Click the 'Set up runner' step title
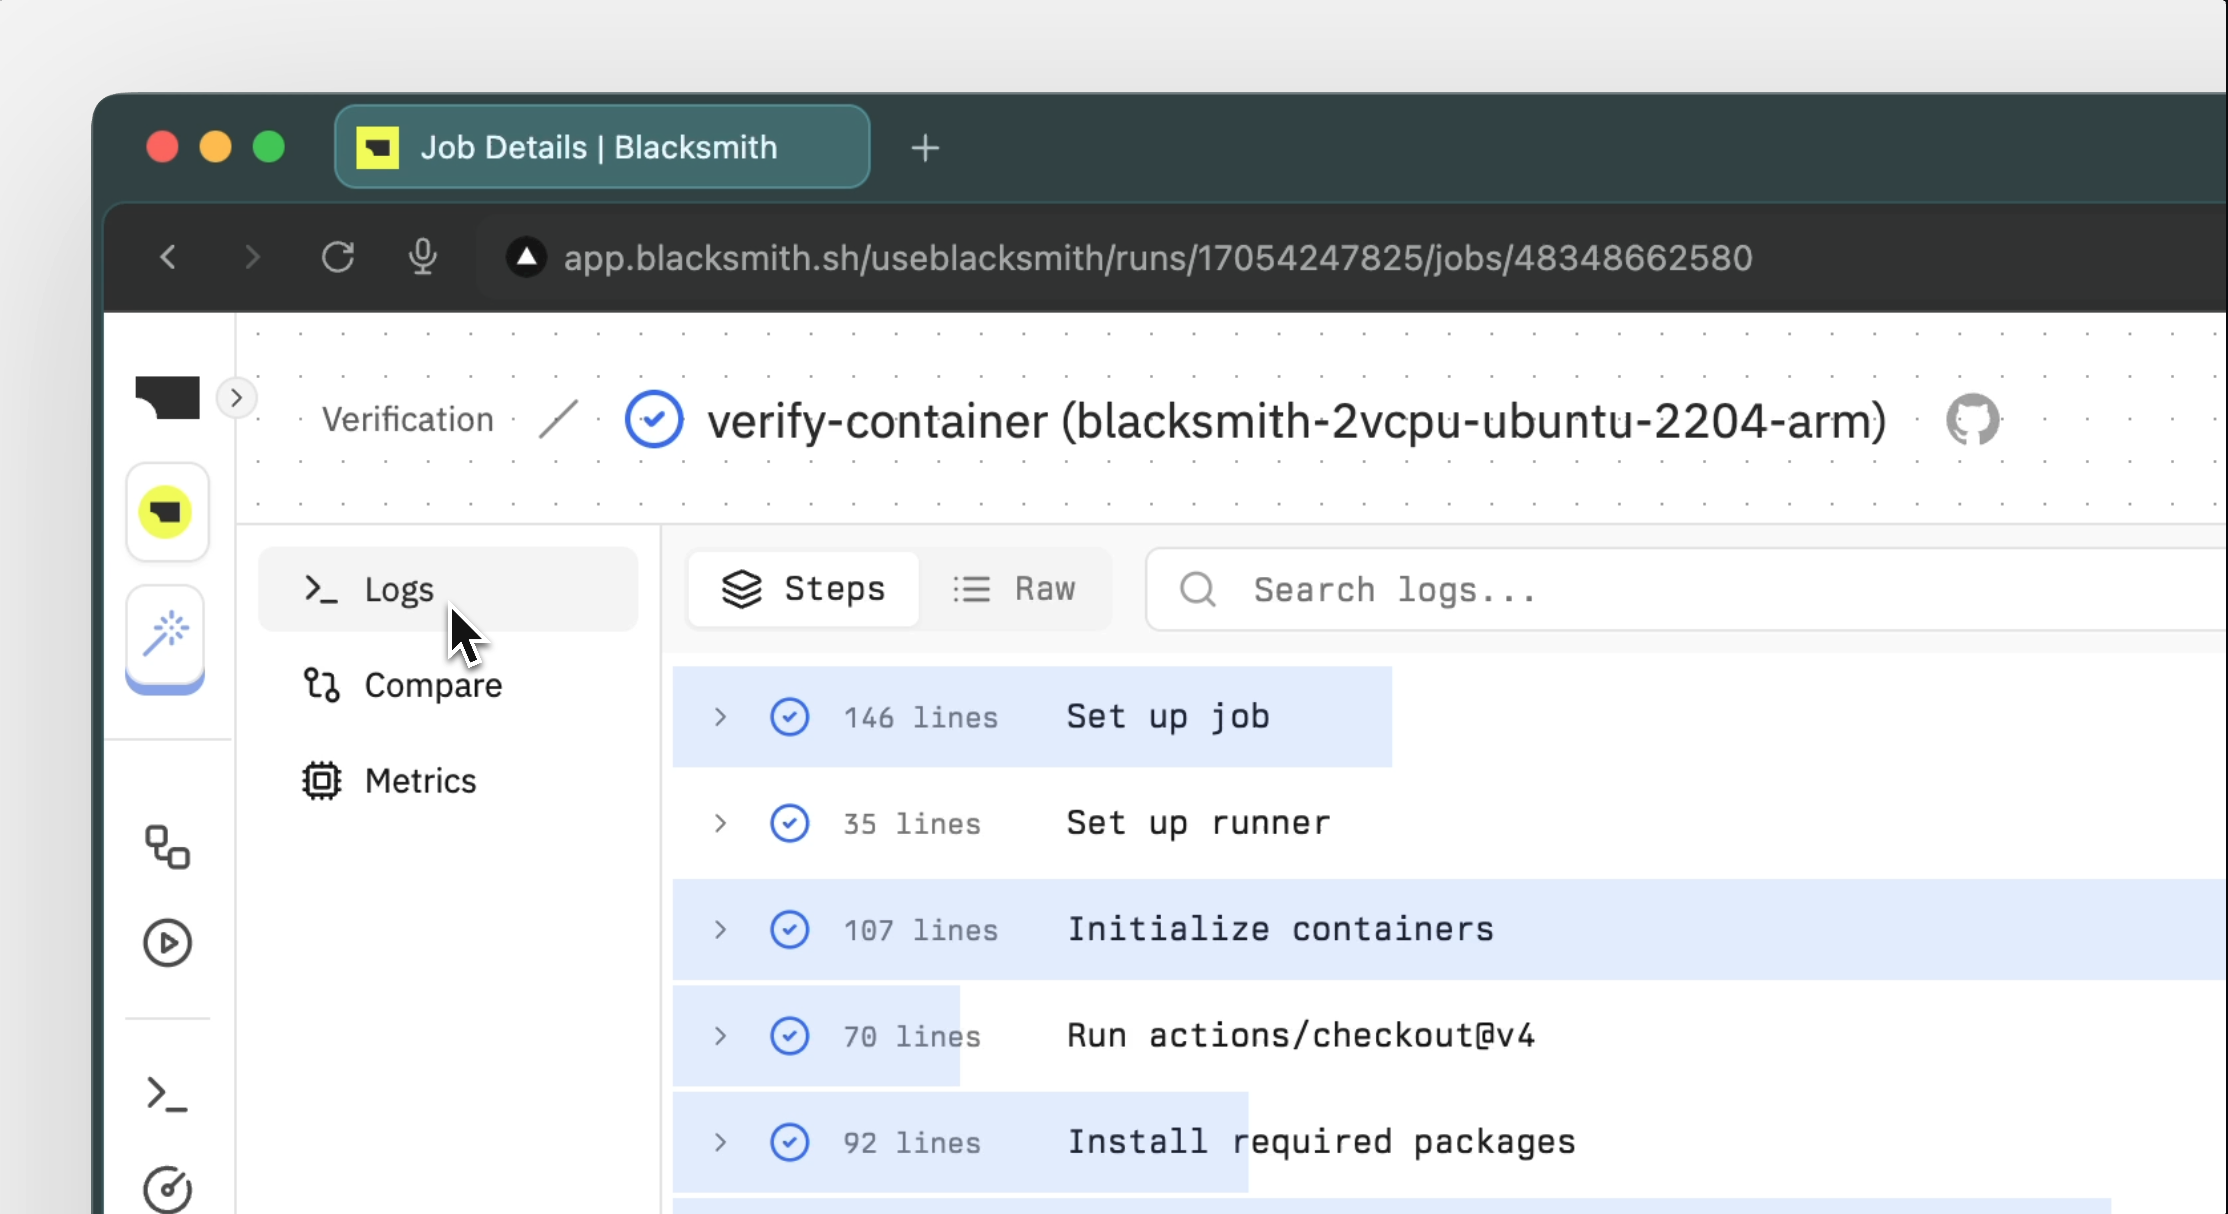Image resolution: width=2228 pixels, height=1214 pixels. click(1198, 823)
